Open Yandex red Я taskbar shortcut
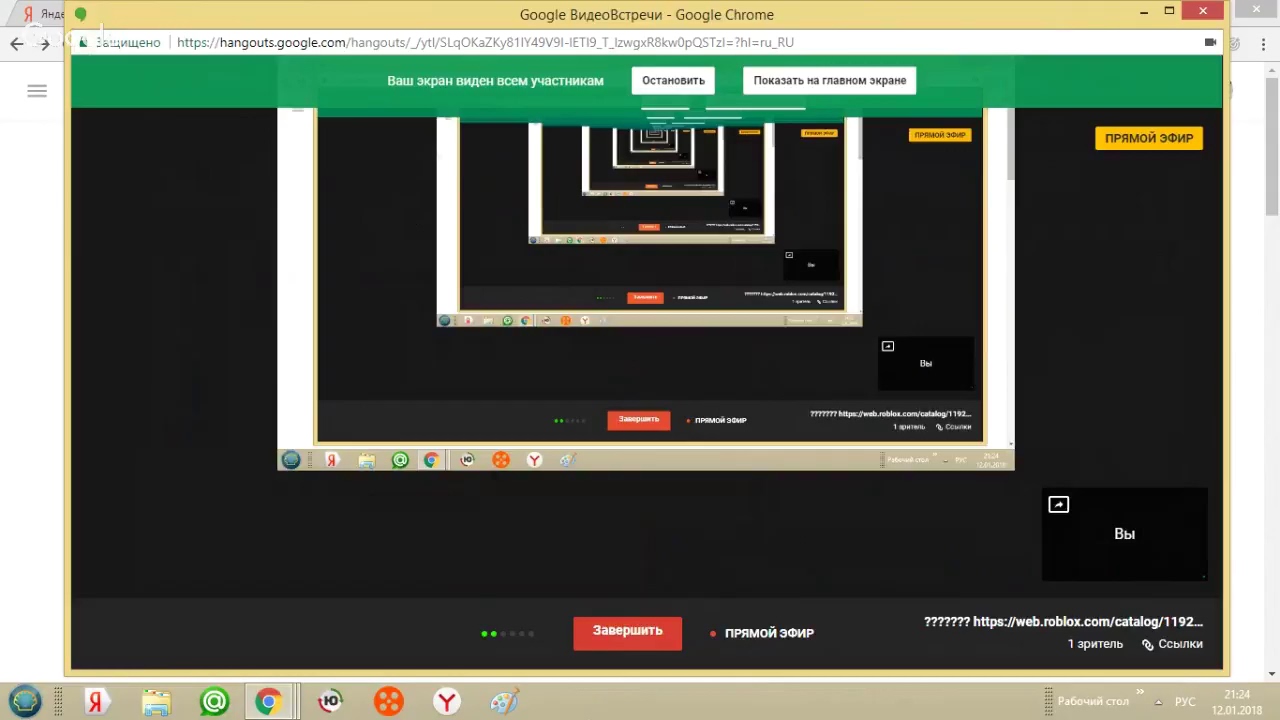 pyautogui.click(x=96, y=701)
